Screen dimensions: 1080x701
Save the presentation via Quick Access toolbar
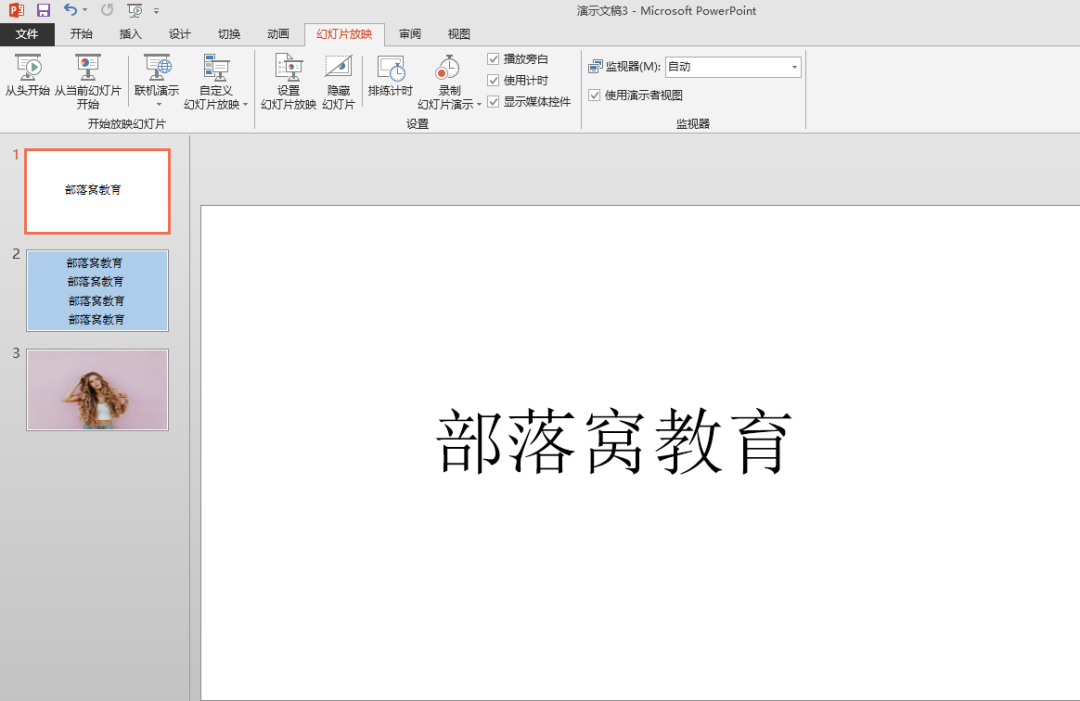pos(41,10)
